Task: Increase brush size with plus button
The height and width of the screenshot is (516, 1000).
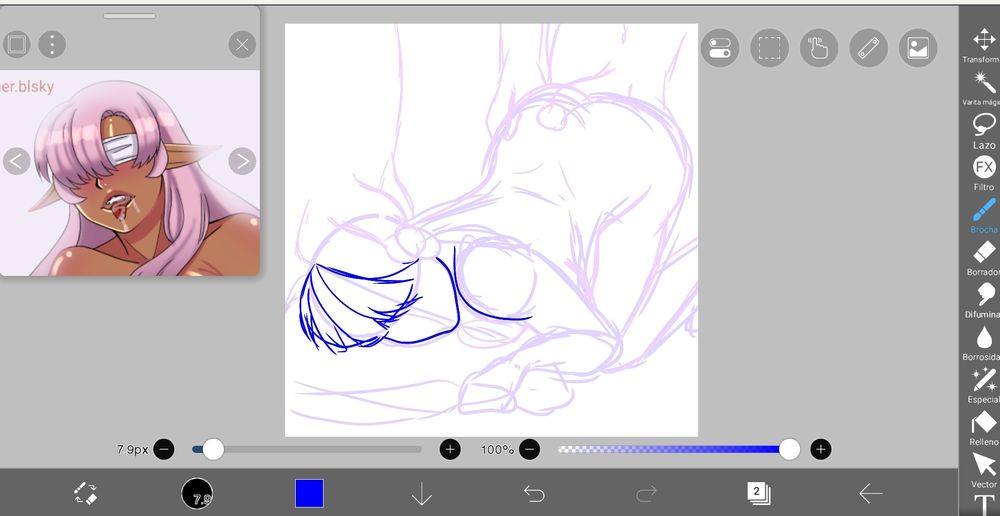Action: point(450,450)
